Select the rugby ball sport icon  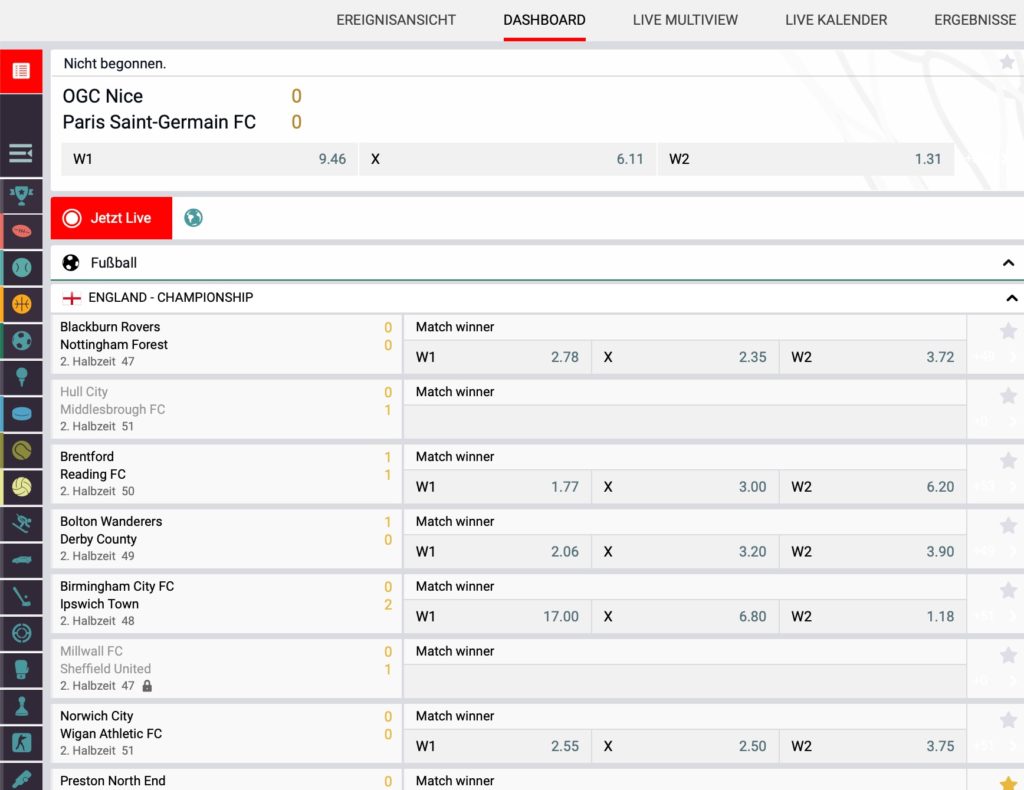click(21, 231)
